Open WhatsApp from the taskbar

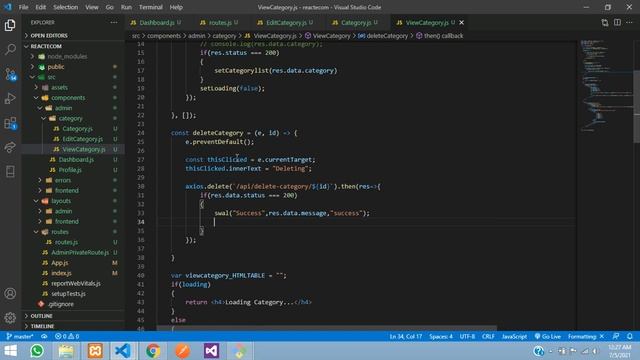37,351
